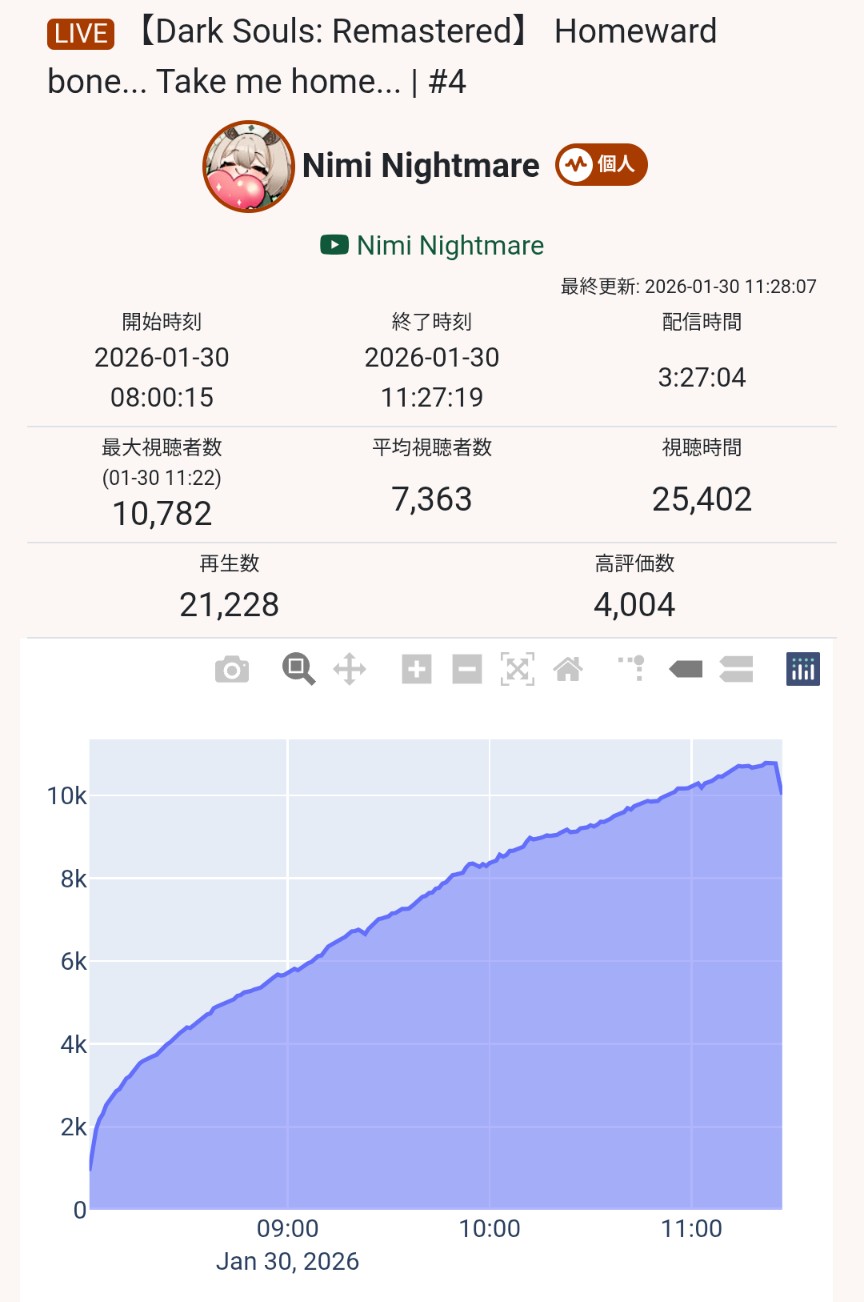
Task: Select the pan arrows tool
Action: click(x=349, y=669)
